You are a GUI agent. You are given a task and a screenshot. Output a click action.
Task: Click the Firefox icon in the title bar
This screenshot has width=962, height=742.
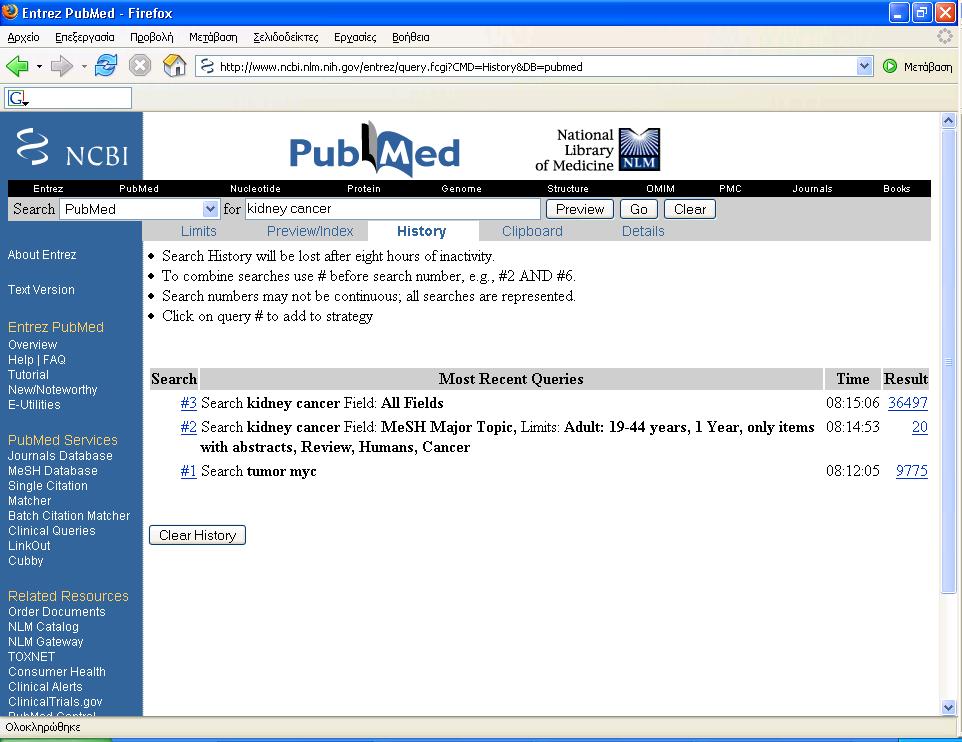(x=10, y=12)
